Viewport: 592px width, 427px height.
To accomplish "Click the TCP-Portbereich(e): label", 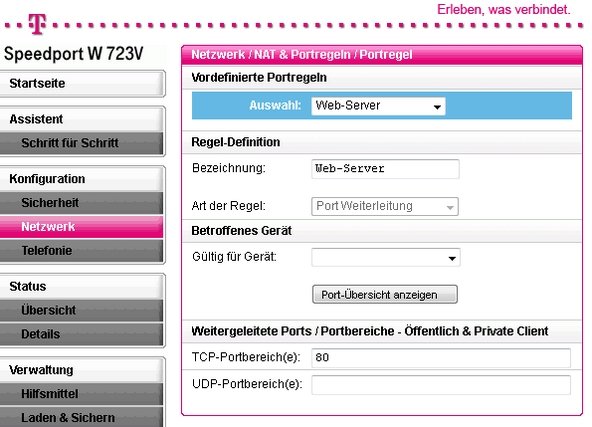I will pos(246,357).
